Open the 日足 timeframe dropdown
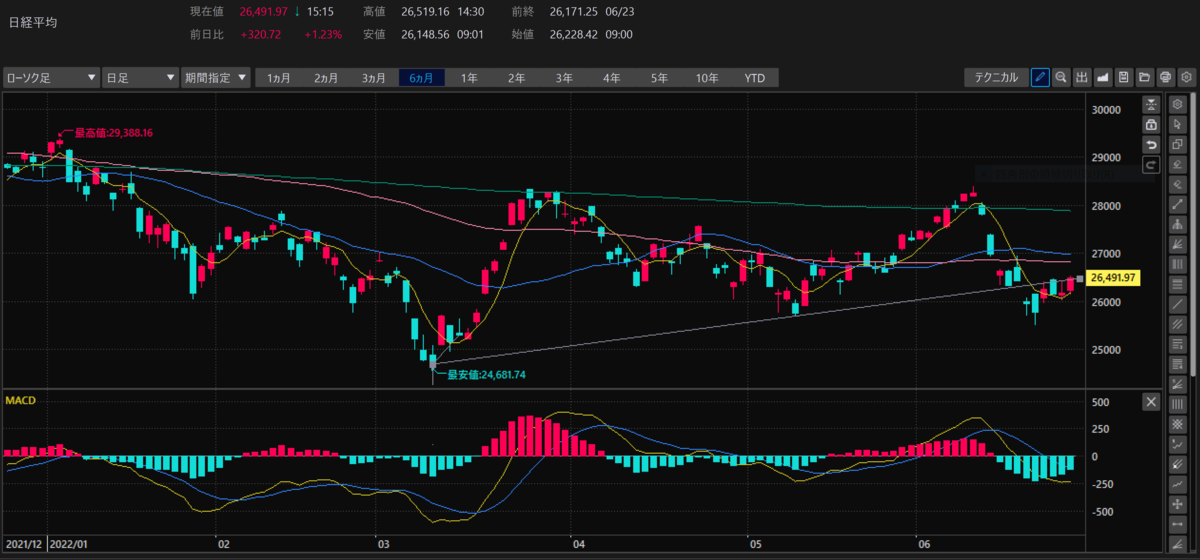Screen dimensions: 1200x560 pyautogui.click(x=140, y=77)
